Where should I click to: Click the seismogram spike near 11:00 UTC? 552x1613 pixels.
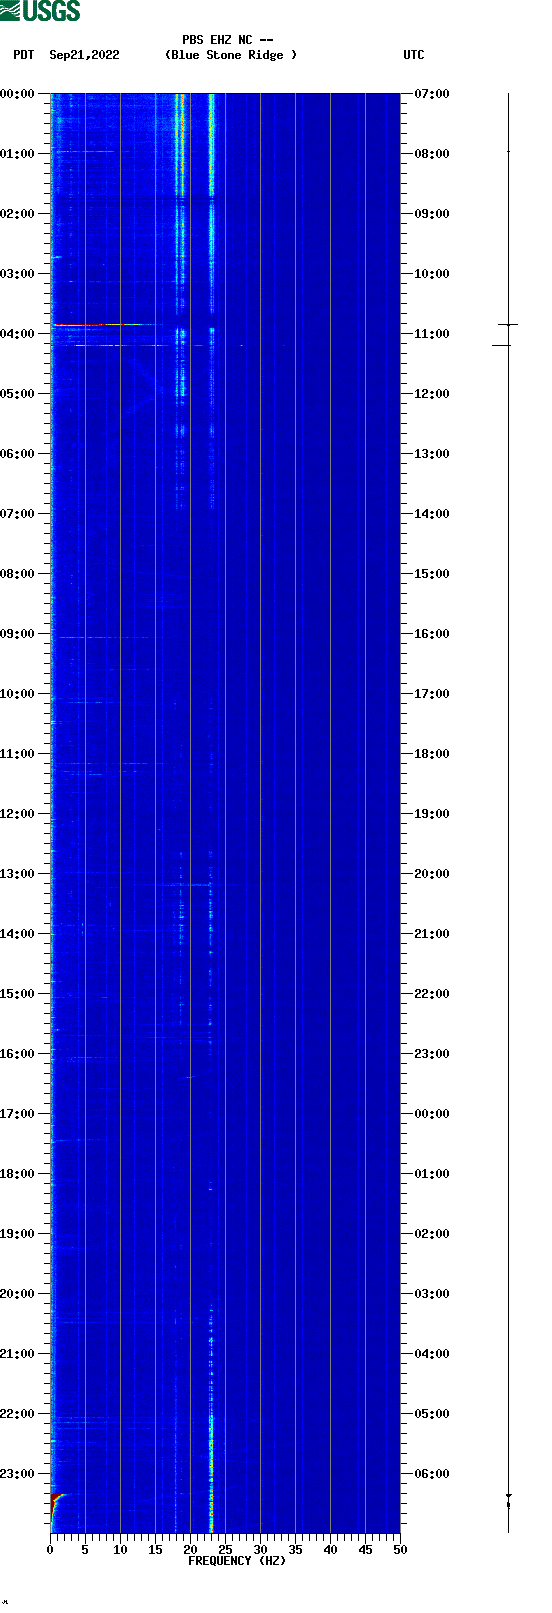[508, 324]
